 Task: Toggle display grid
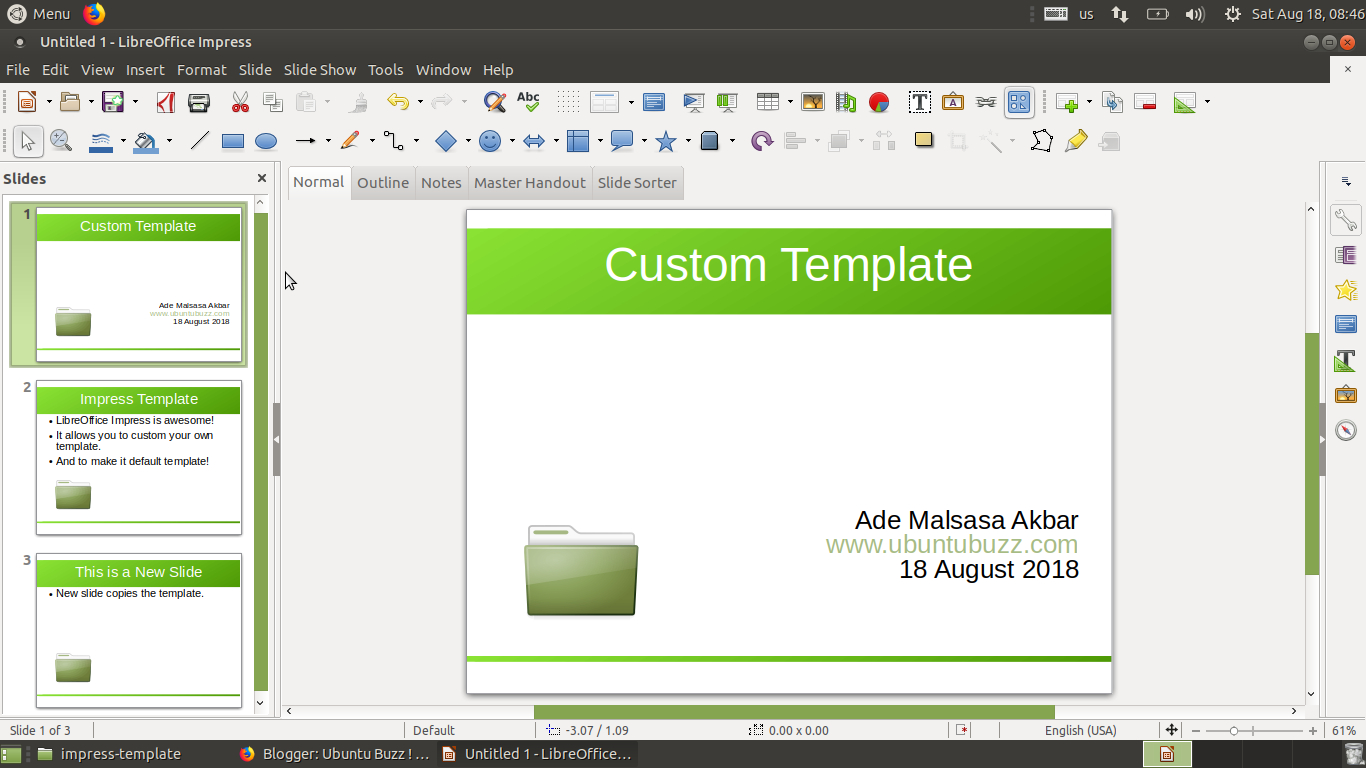[569, 102]
